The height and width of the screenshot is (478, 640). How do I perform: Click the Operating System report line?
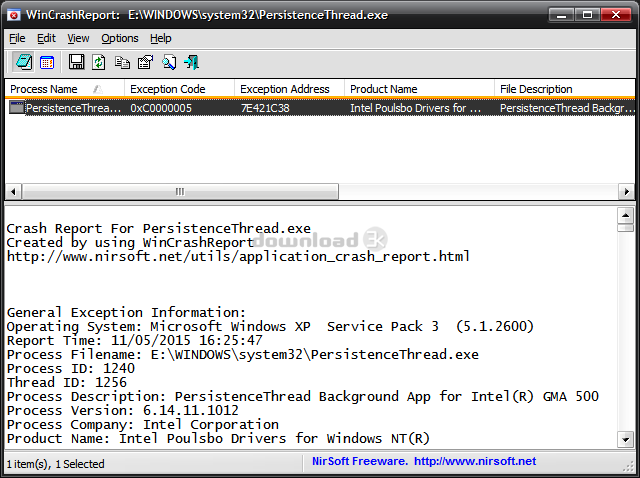(x=270, y=327)
